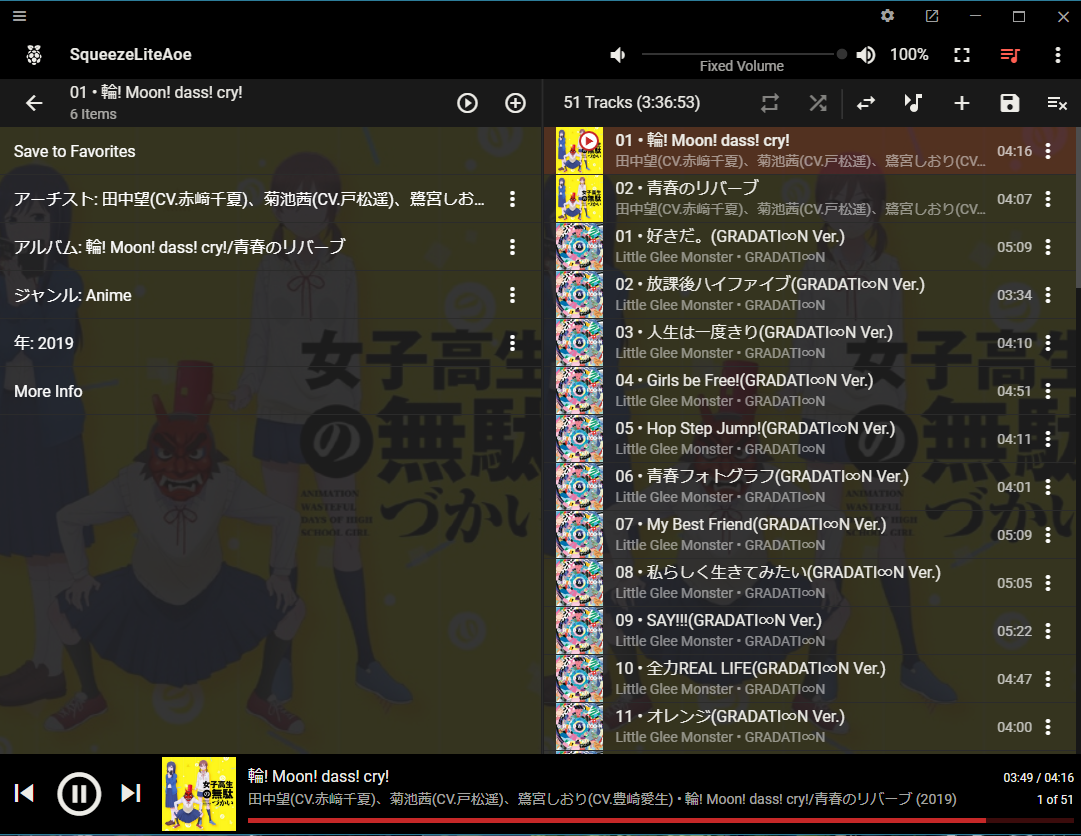Click the 51 Tracks (3:36:53) queue summary
1081x836 pixels.
[632, 103]
